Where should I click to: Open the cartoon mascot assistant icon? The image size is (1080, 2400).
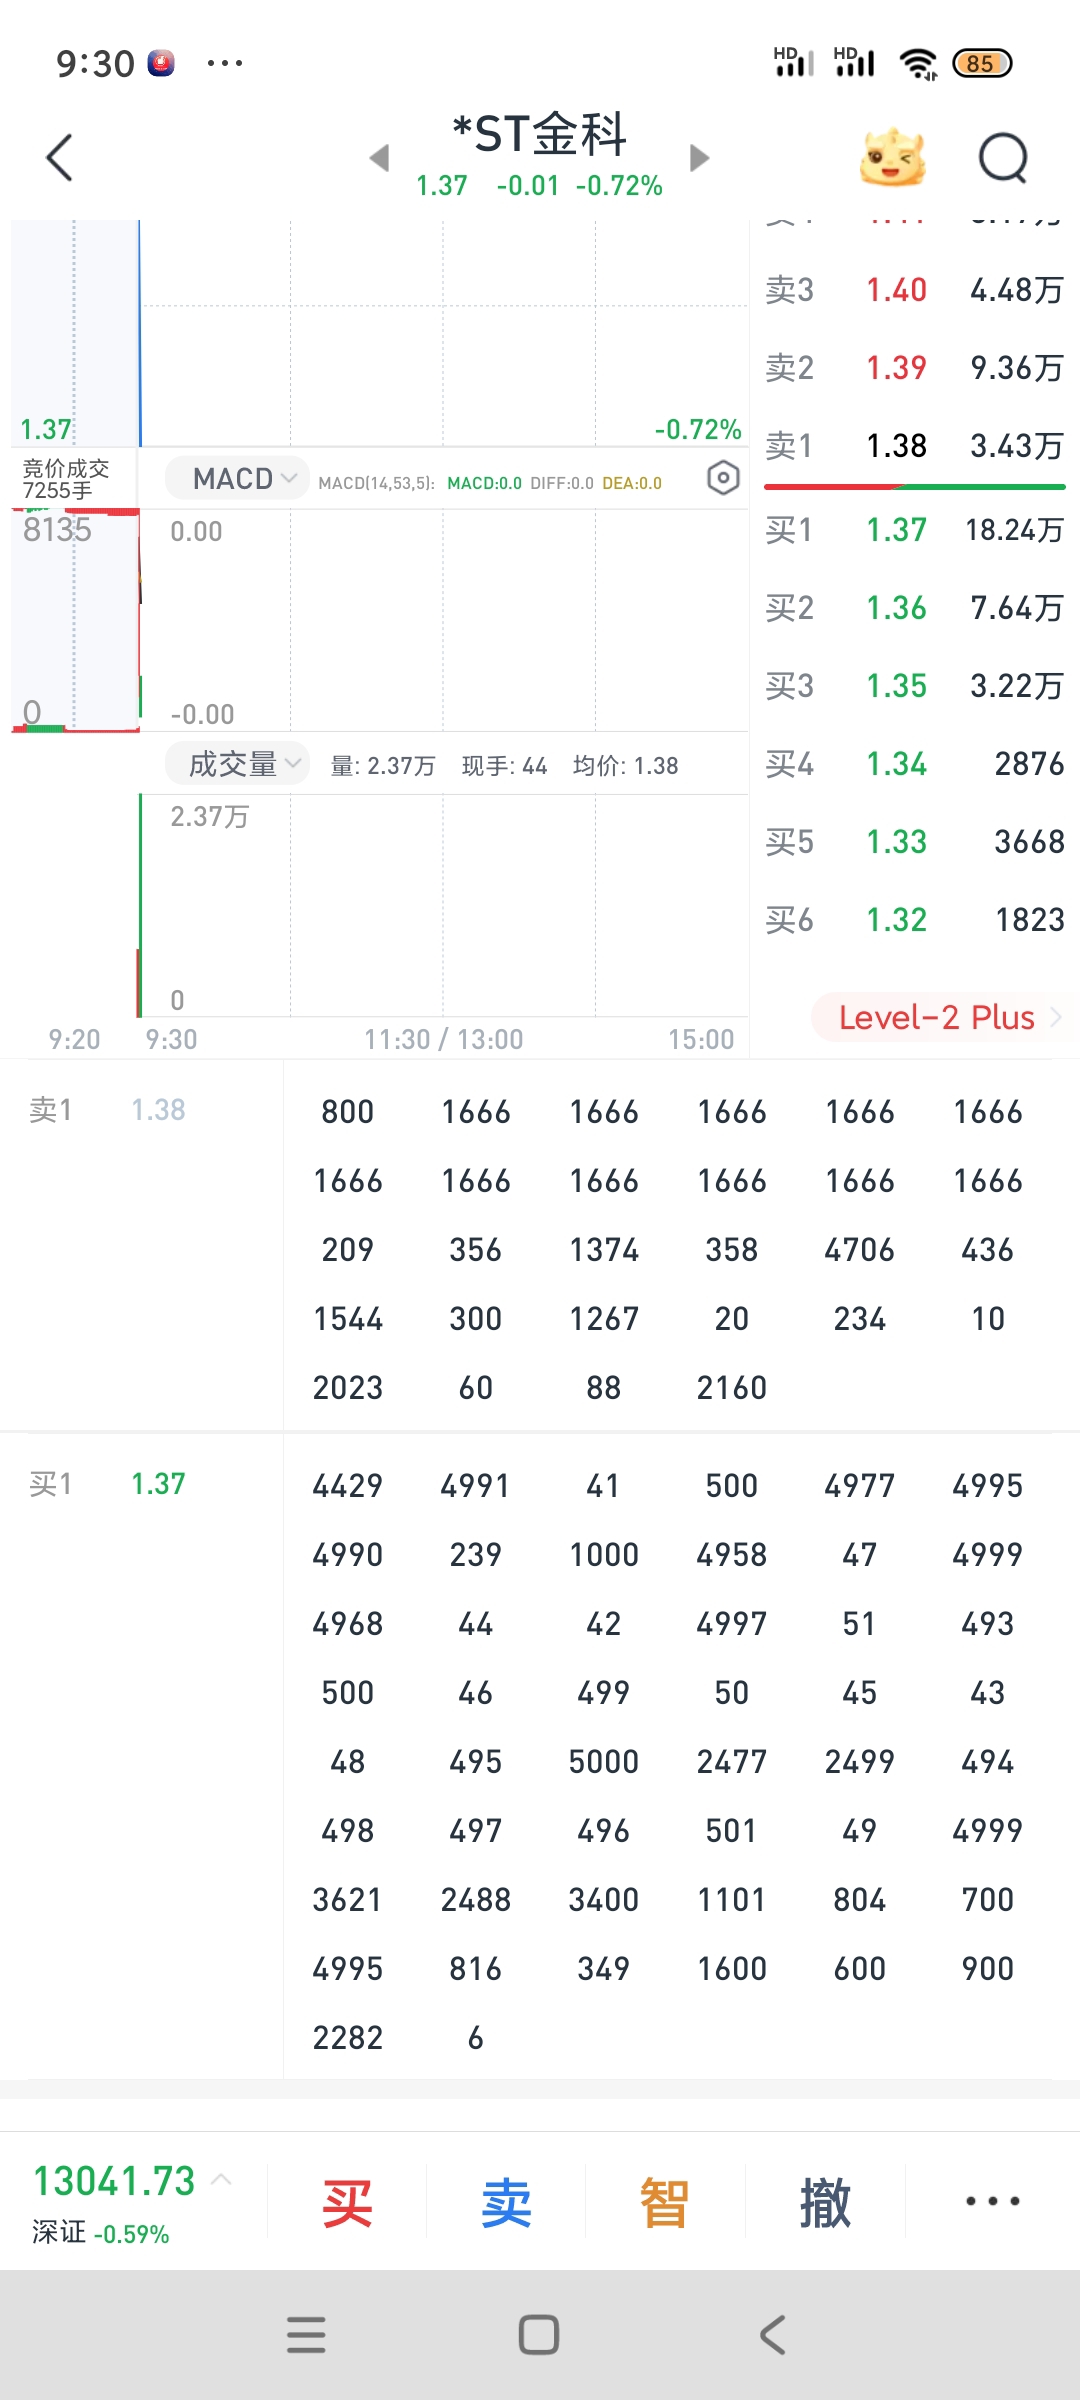tap(893, 158)
